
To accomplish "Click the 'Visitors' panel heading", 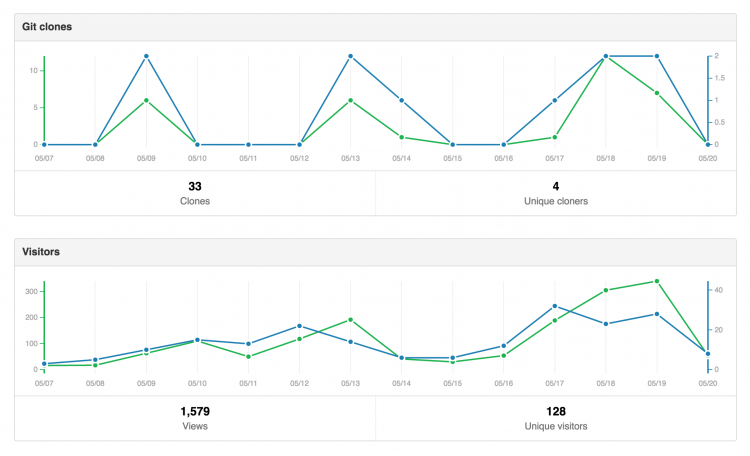I will 41,252.
